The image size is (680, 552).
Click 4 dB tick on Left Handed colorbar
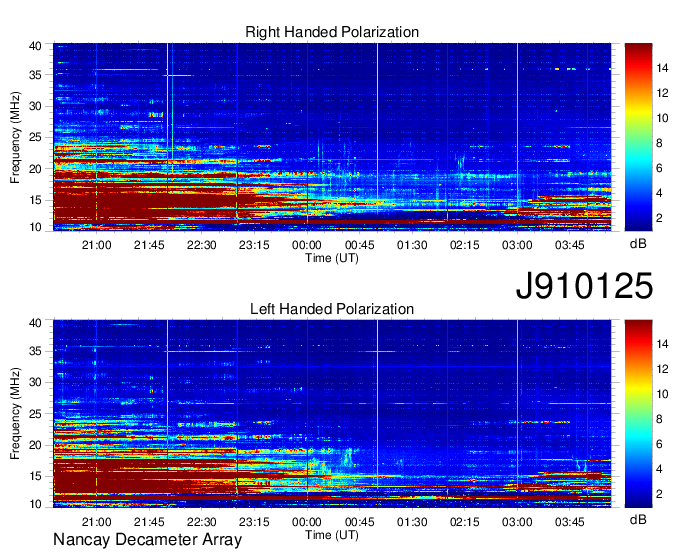(659, 469)
